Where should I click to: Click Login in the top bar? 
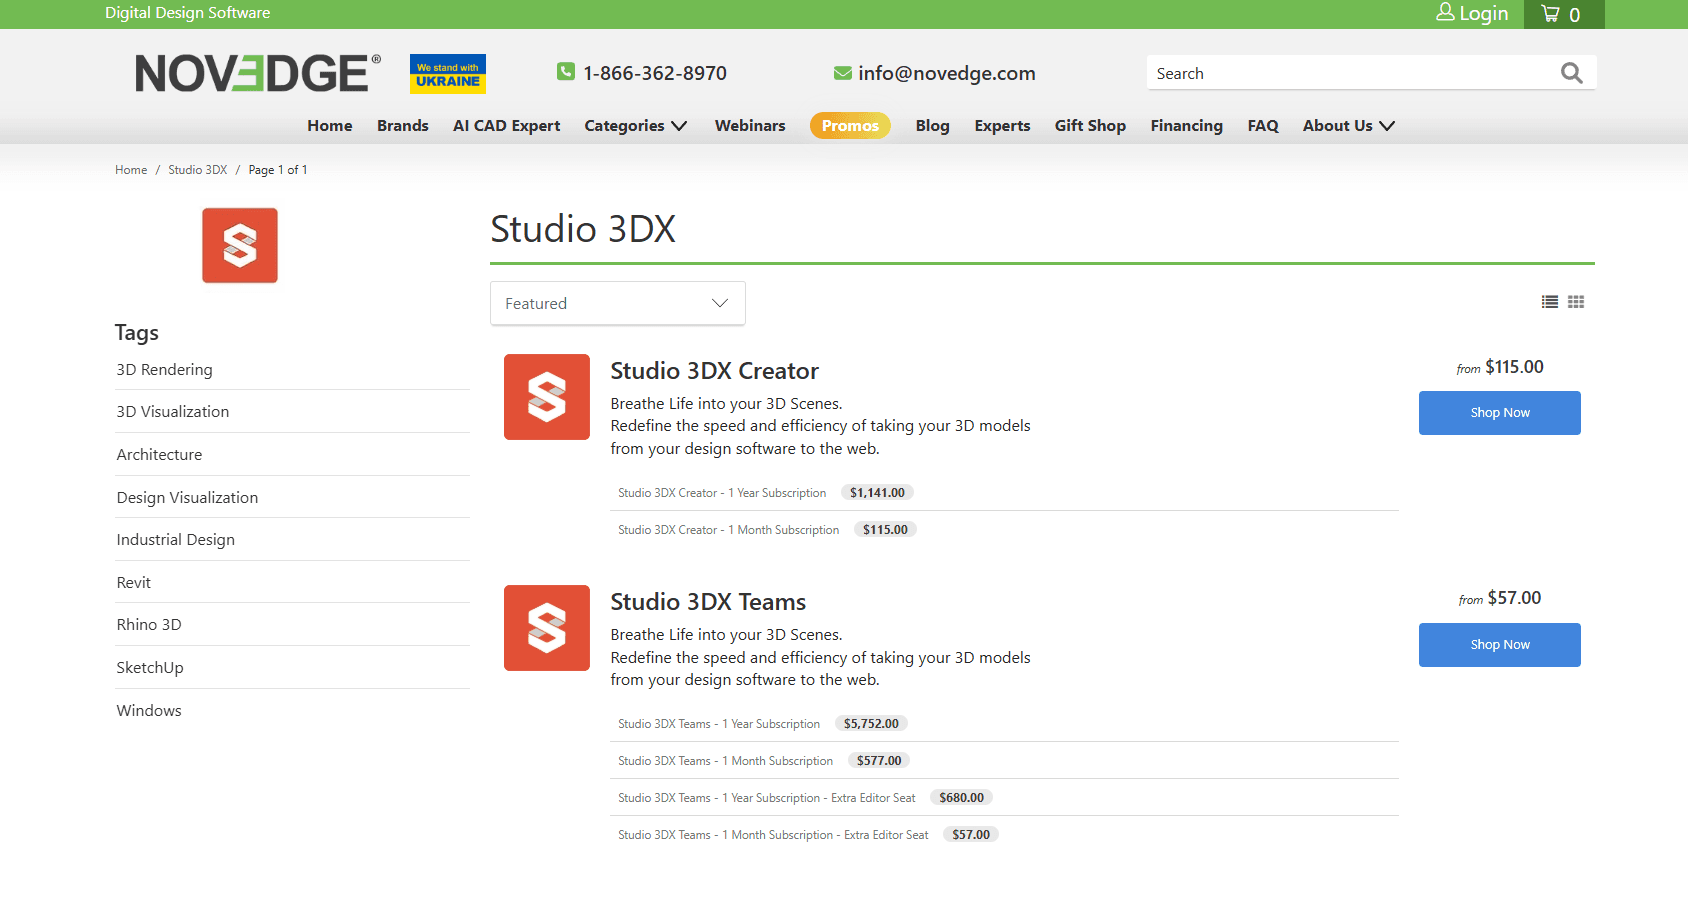click(1472, 14)
